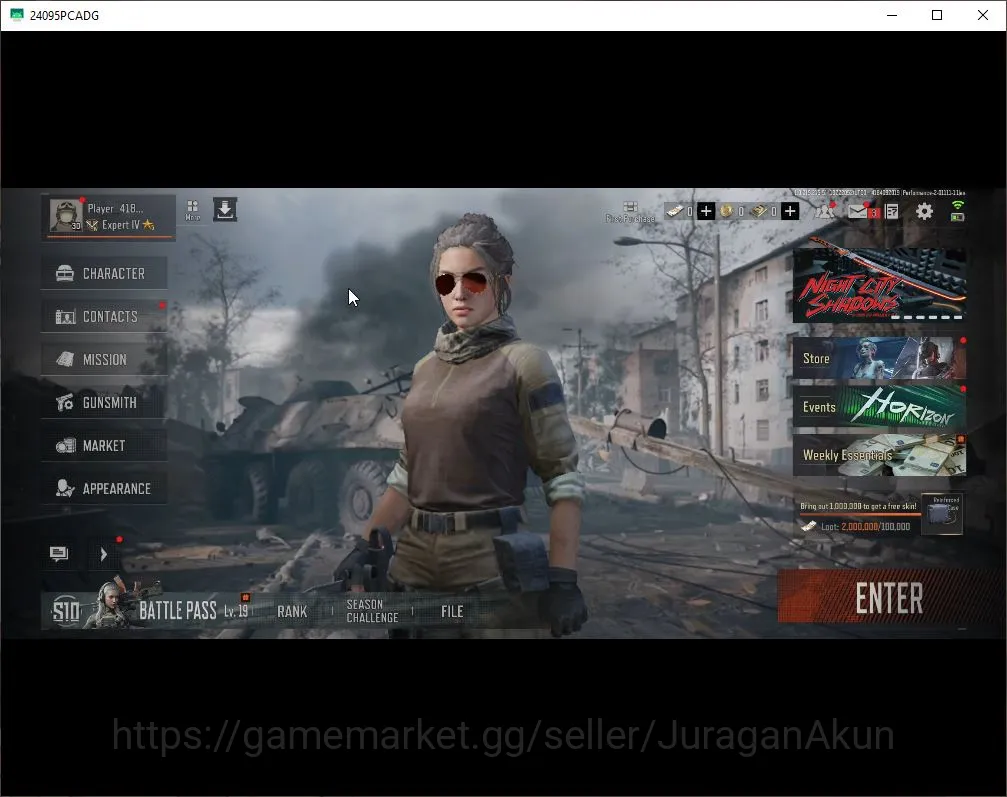Click the S10 season badge
The width and height of the screenshot is (1007, 797).
pyautogui.click(x=66, y=611)
